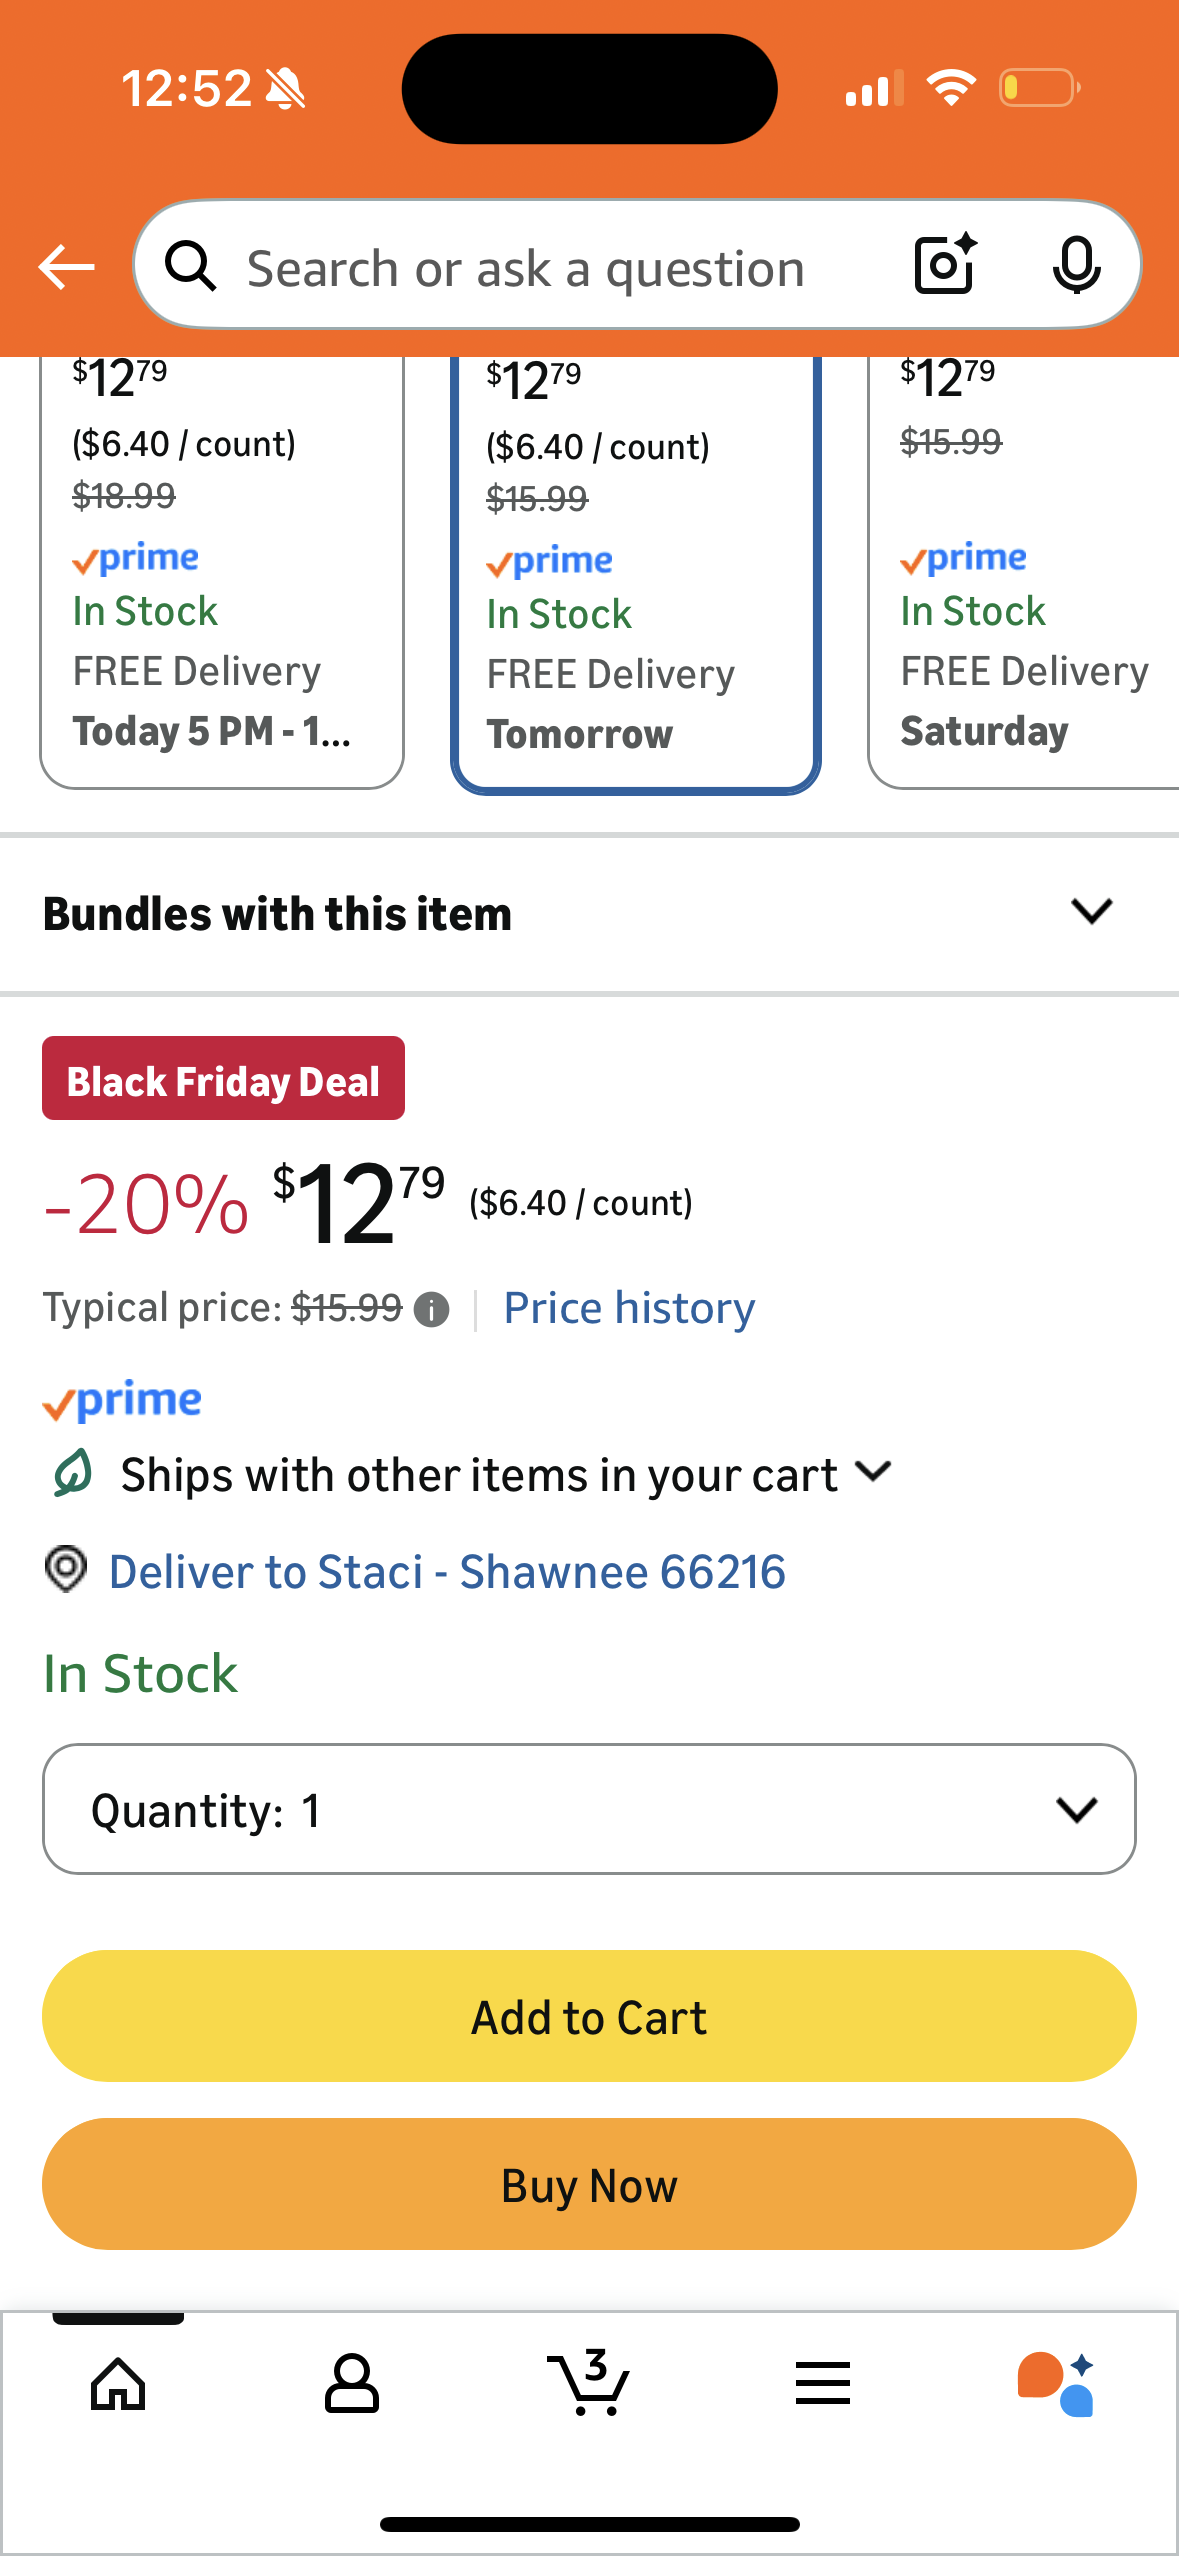
Task: Open the account profile tab
Action: 352,2384
